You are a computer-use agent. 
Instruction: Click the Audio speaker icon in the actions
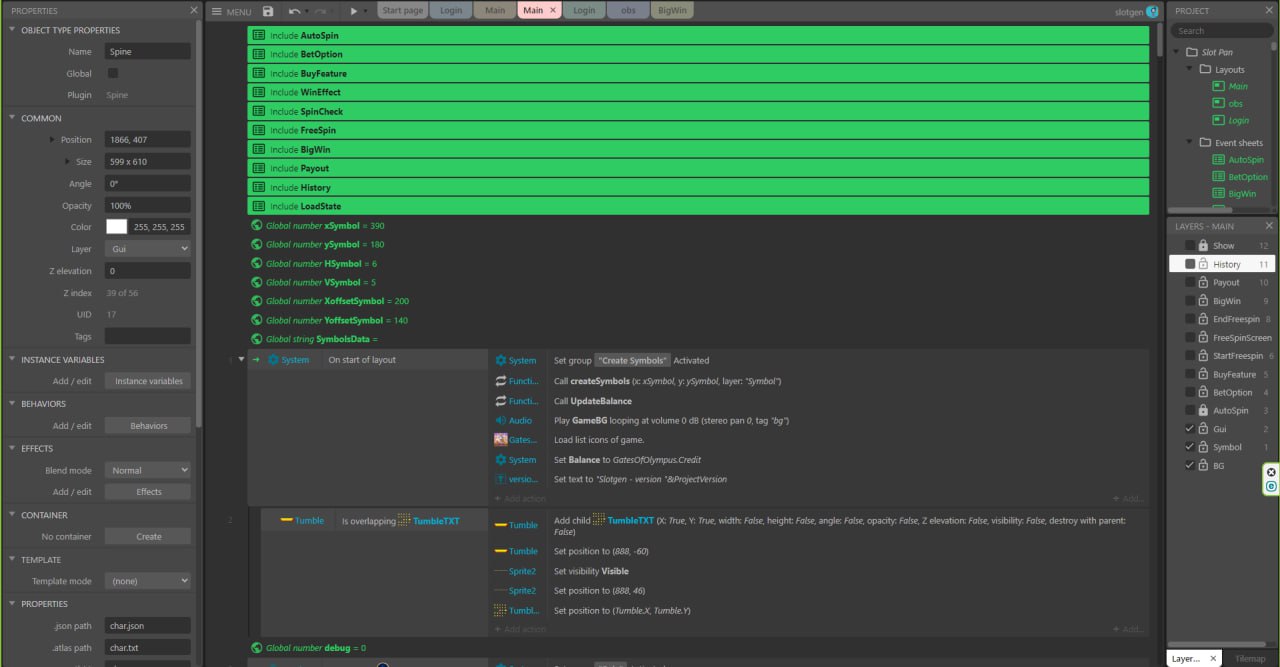[x=501, y=420]
